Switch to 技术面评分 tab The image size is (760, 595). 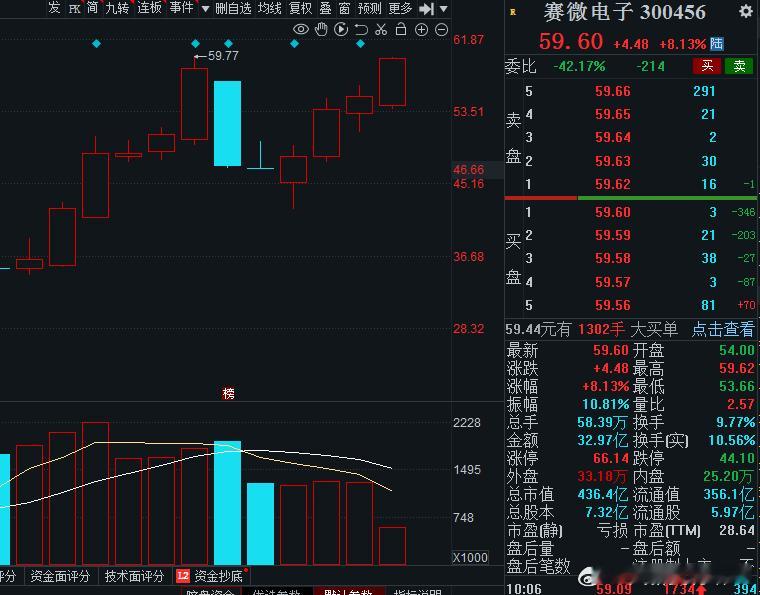coord(134,576)
